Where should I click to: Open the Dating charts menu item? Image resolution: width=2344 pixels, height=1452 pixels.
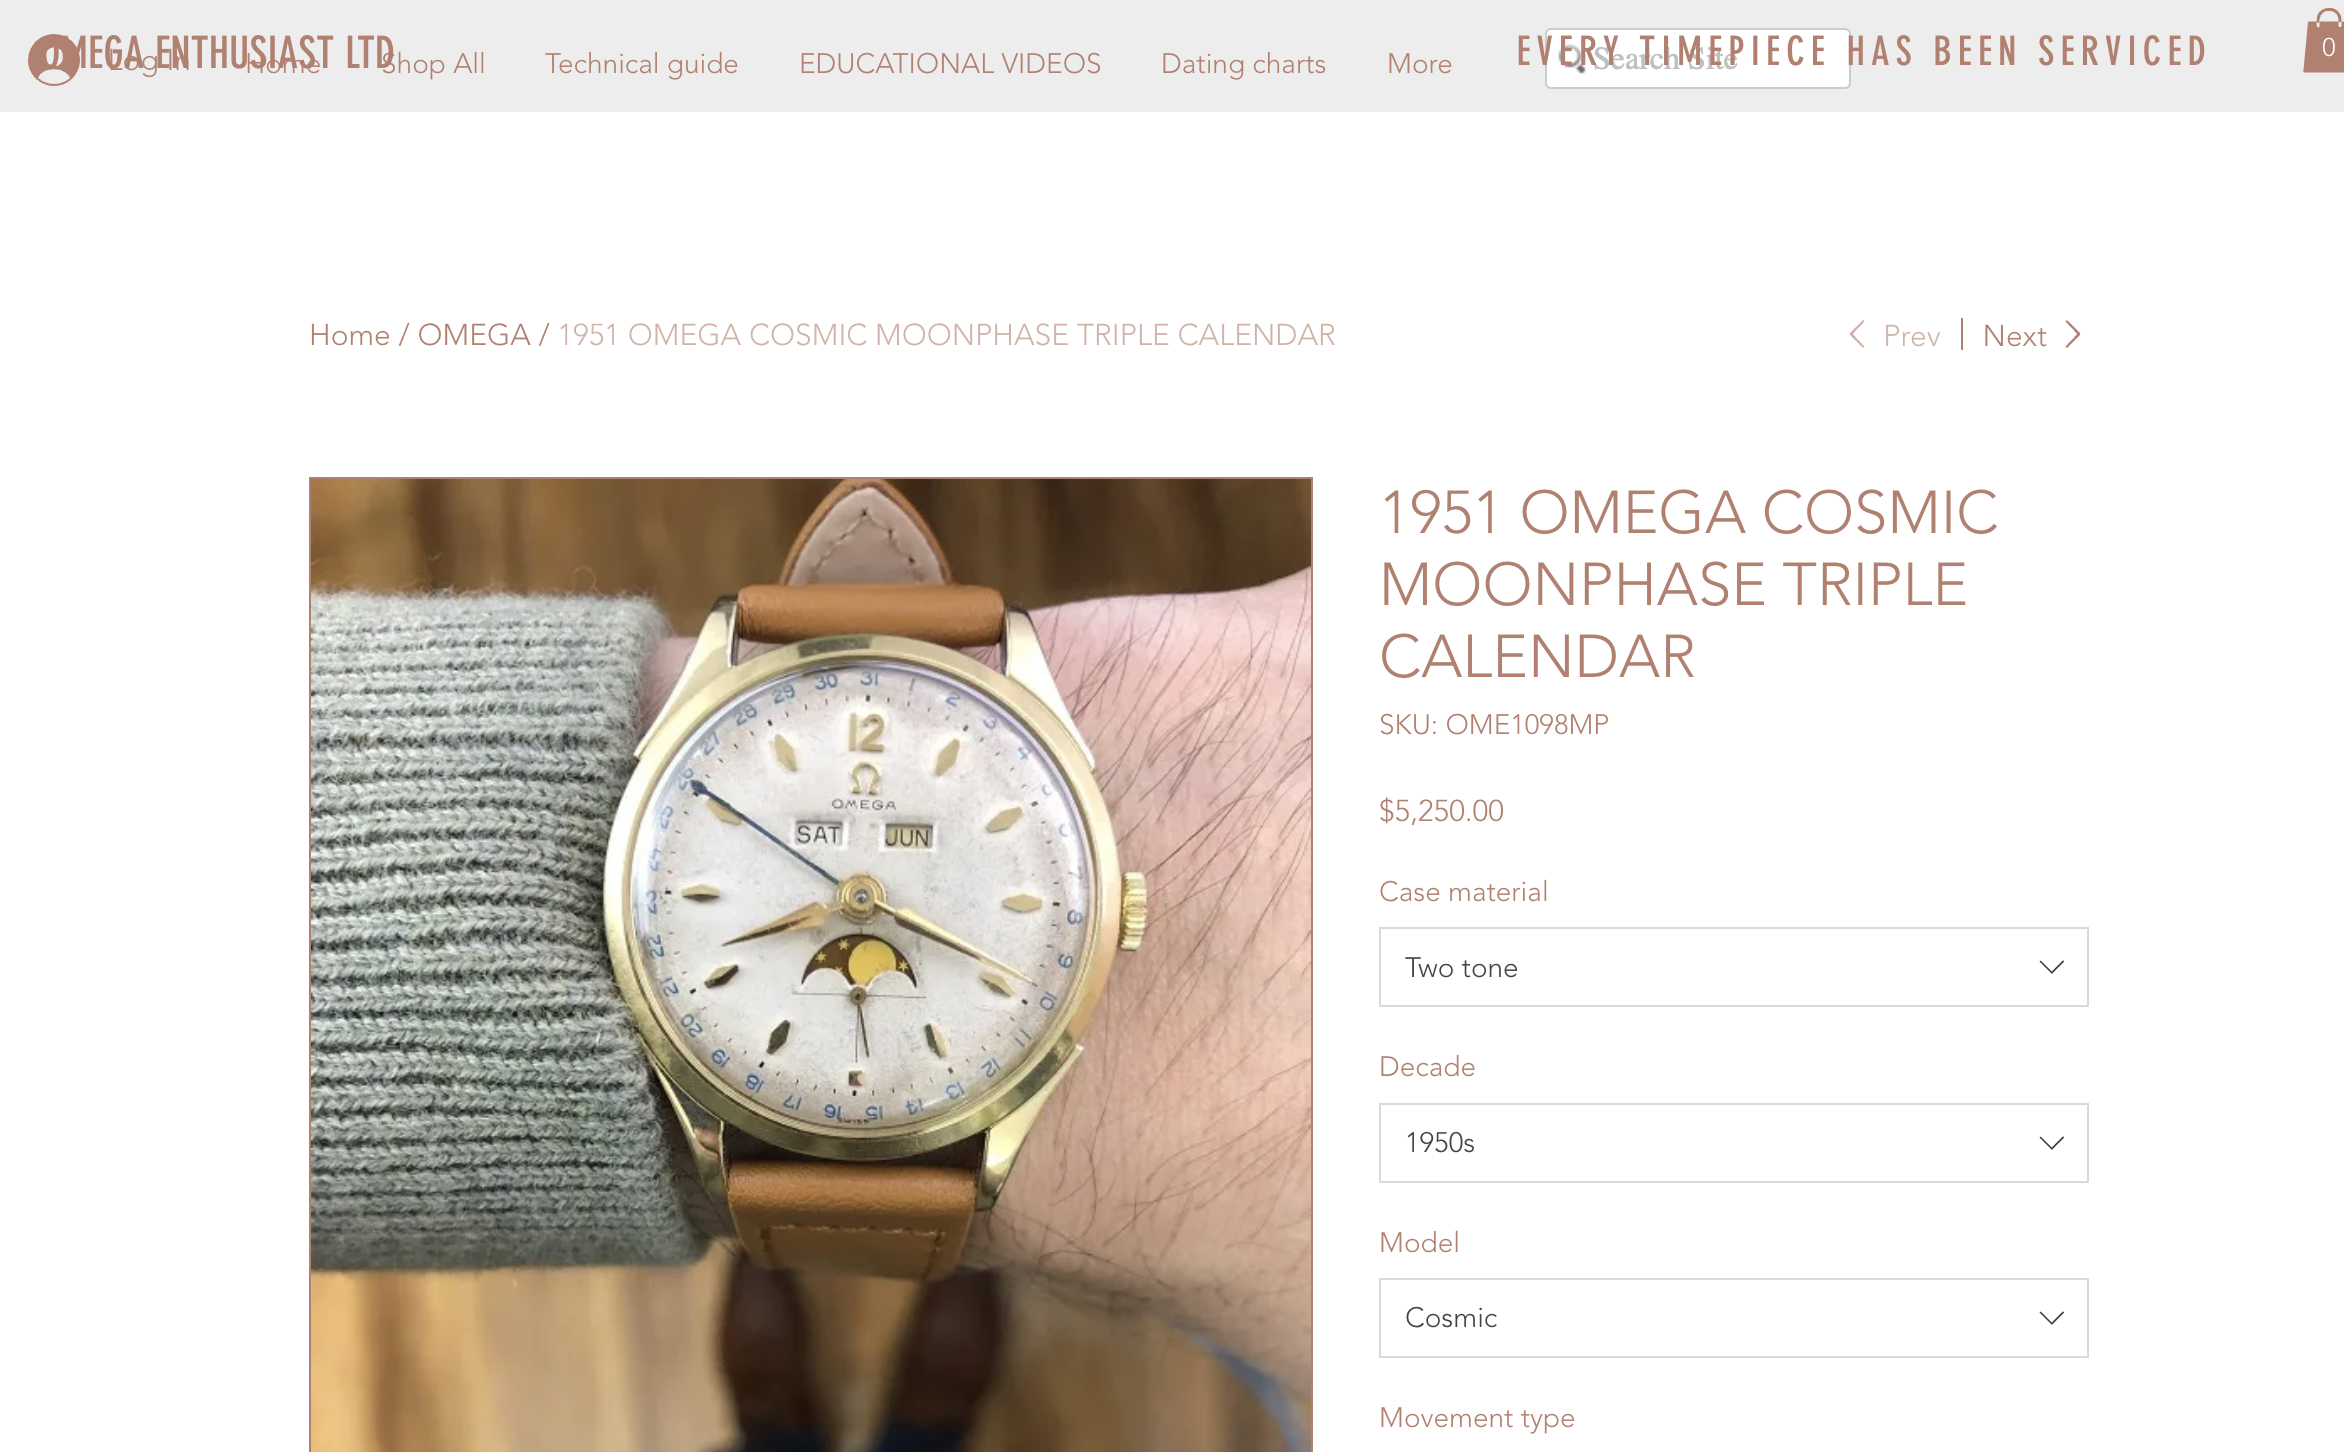coord(1243,64)
